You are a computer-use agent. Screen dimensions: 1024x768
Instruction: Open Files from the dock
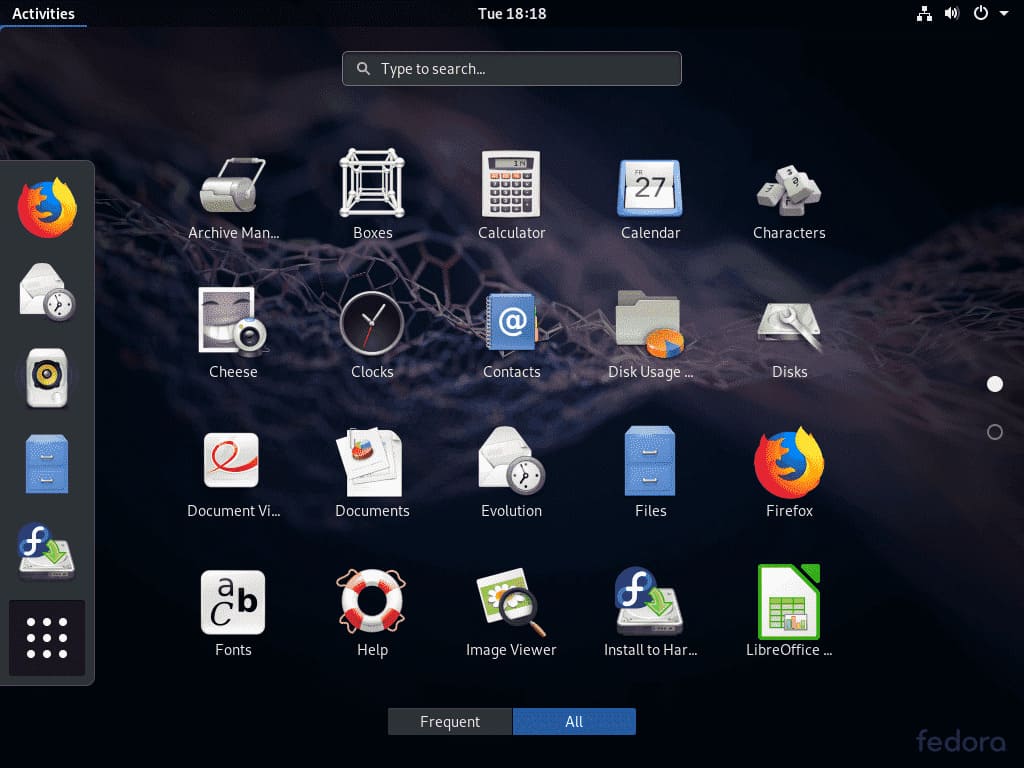click(x=45, y=463)
